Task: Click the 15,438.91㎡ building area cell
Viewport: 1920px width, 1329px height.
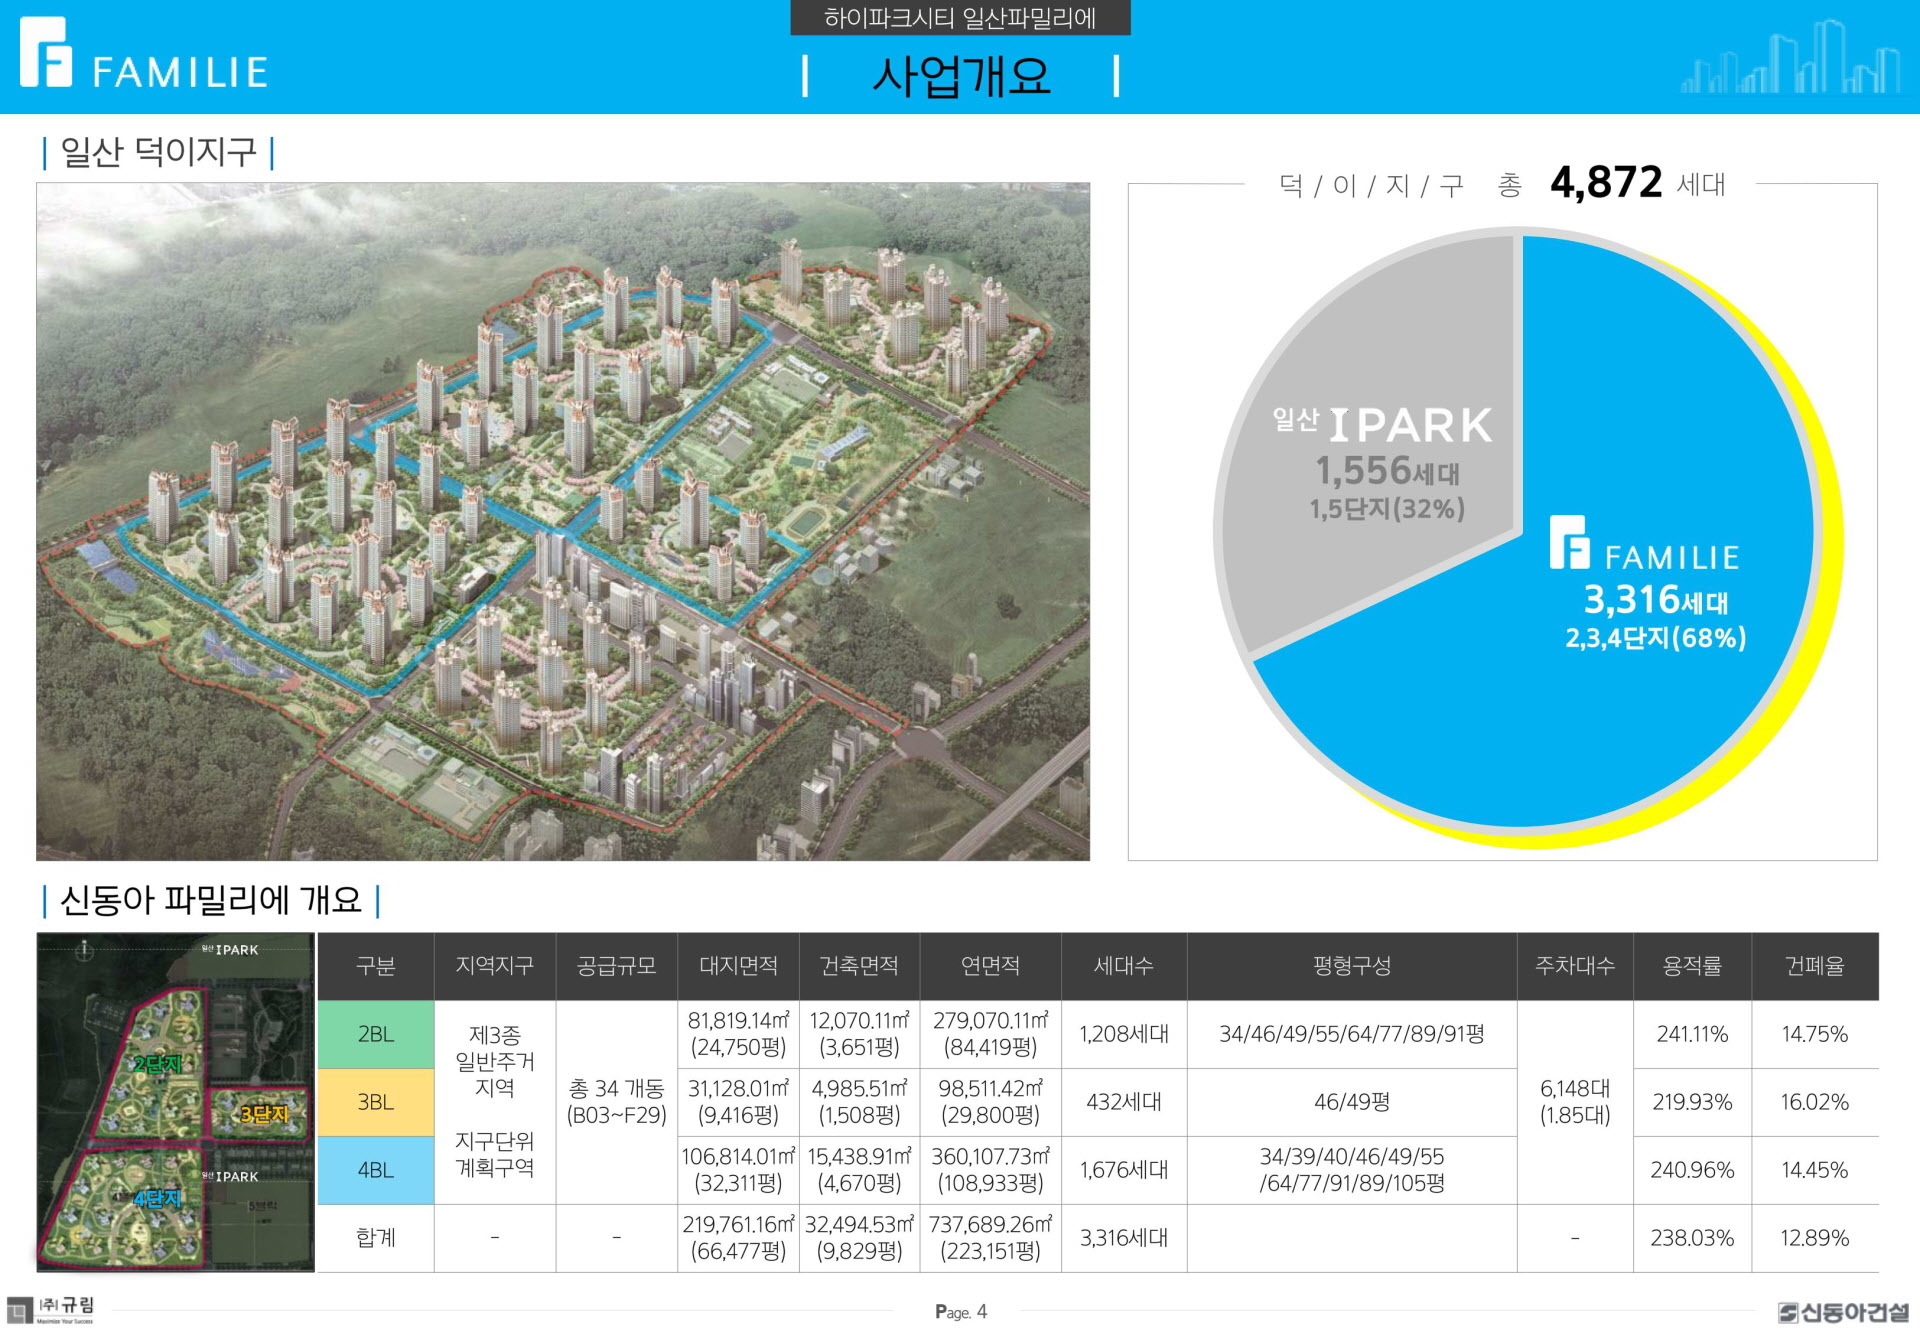Action: click(x=860, y=1170)
